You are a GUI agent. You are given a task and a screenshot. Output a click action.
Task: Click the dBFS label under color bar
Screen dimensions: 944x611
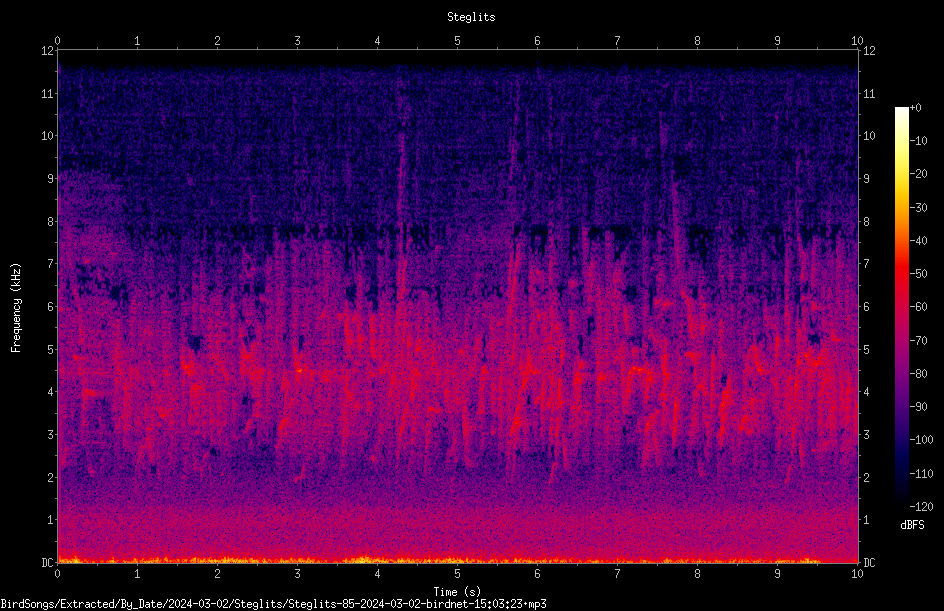(x=912, y=525)
